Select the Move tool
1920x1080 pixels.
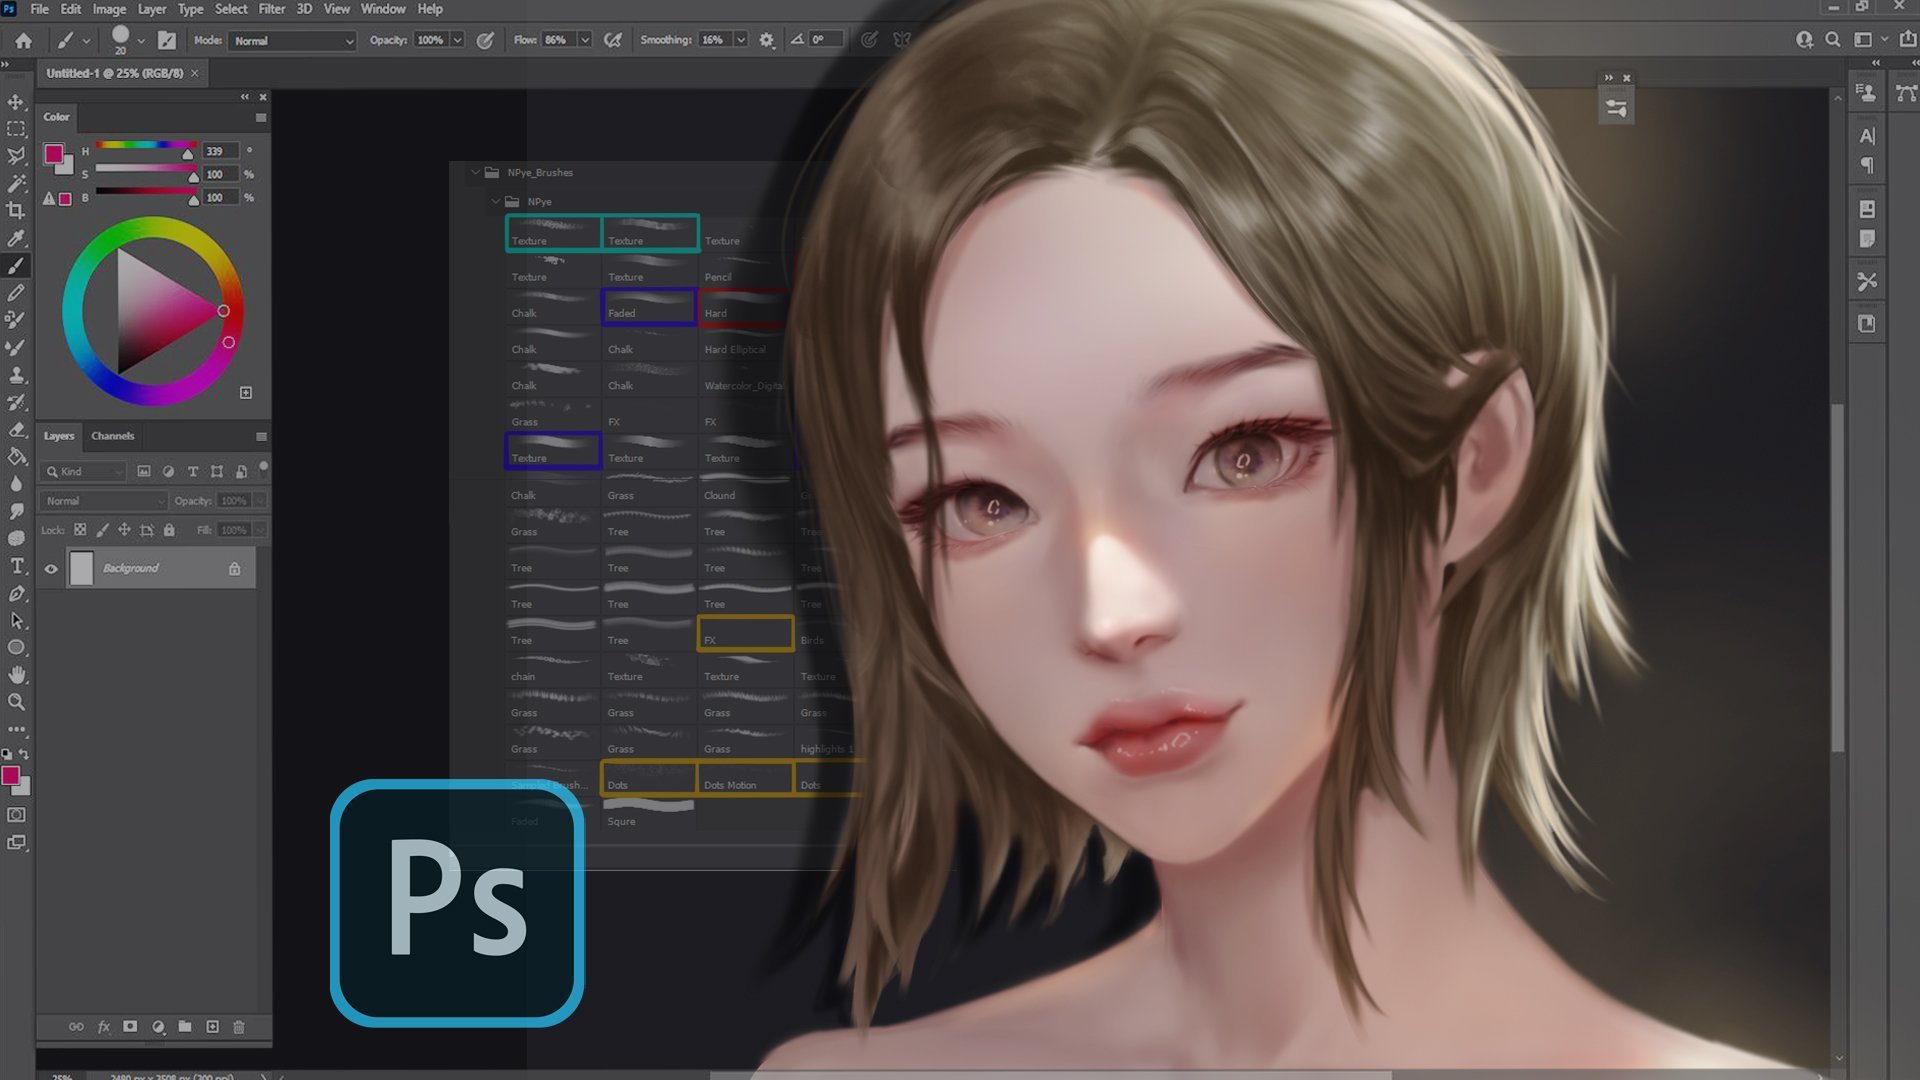pyautogui.click(x=16, y=100)
